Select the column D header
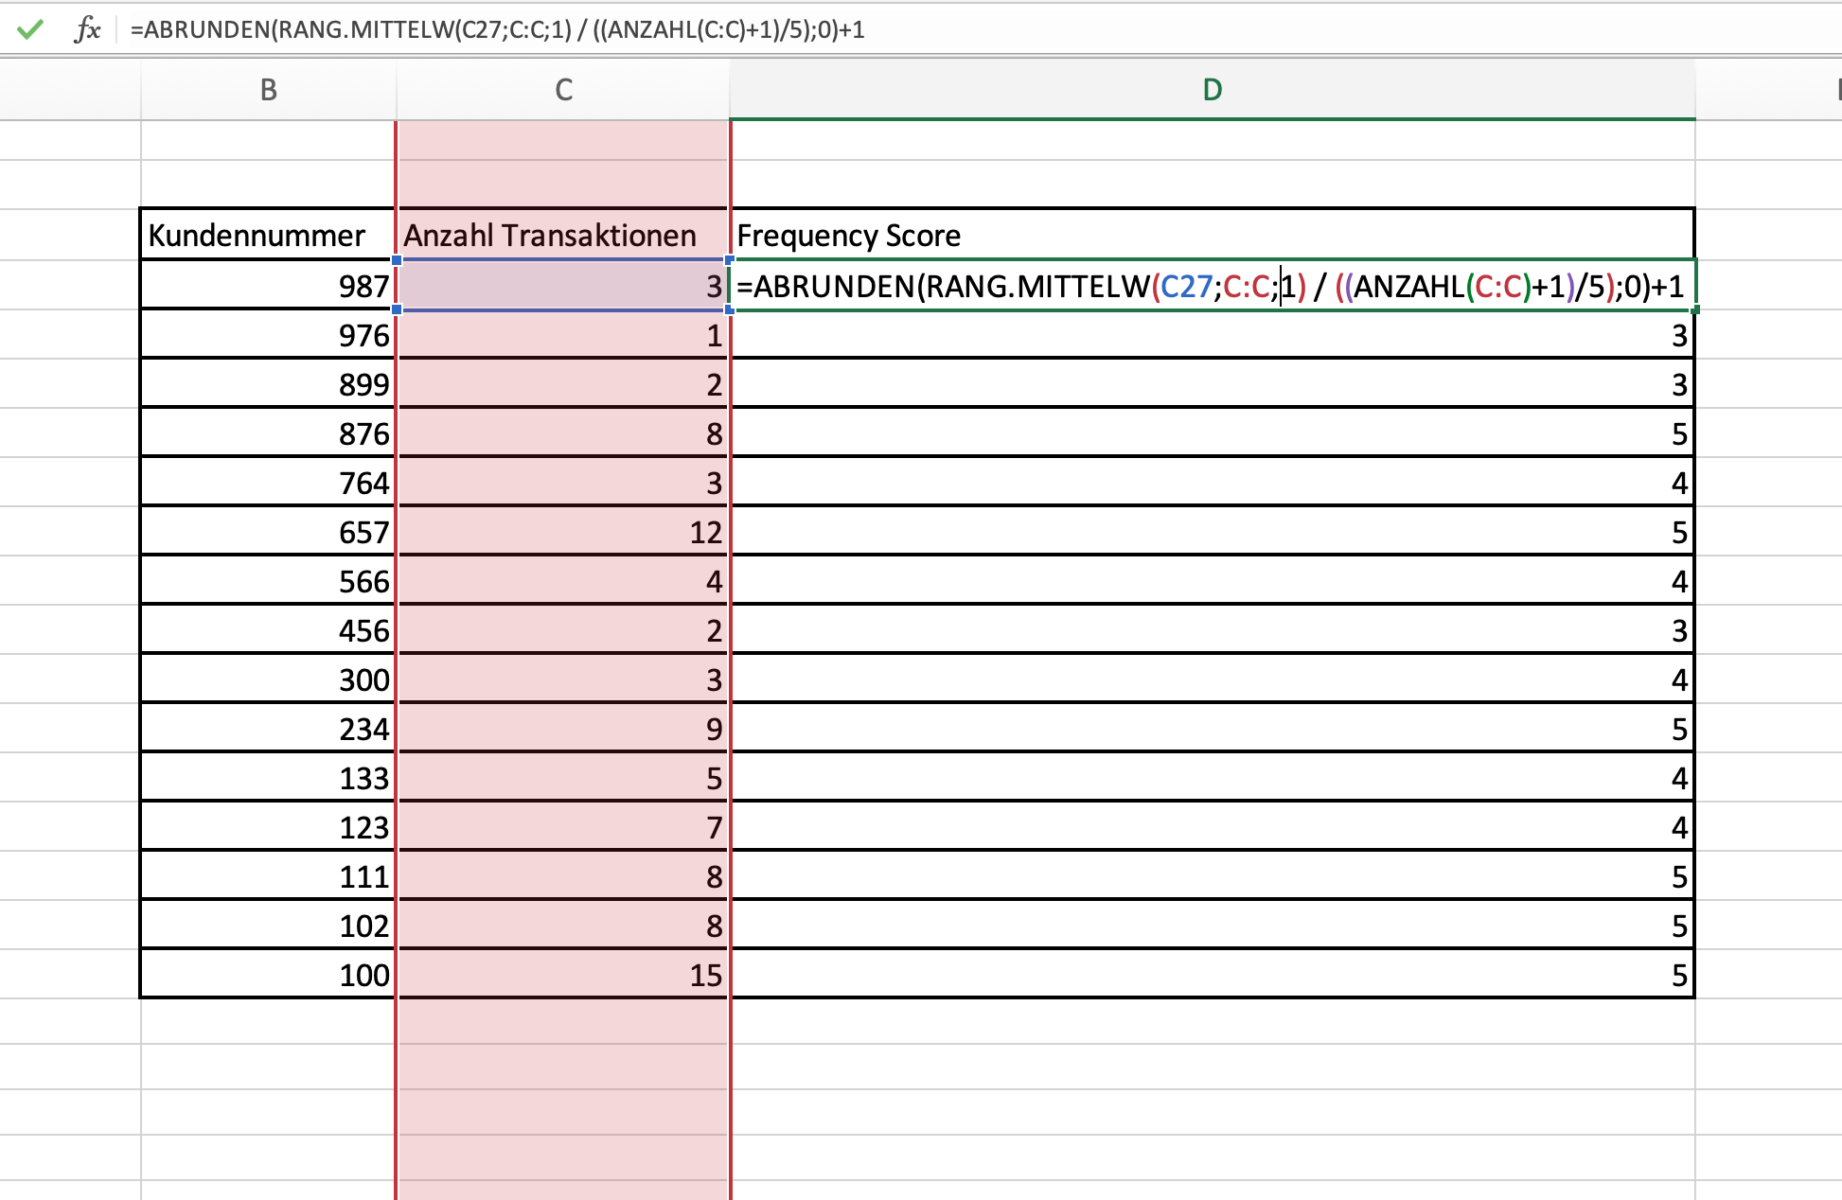This screenshot has height=1200, width=1842. pyautogui.click(x=1211, y=90)
